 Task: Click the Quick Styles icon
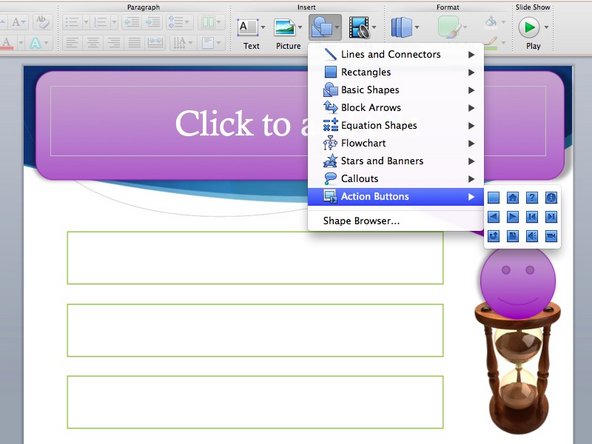(x=449, y=27)
